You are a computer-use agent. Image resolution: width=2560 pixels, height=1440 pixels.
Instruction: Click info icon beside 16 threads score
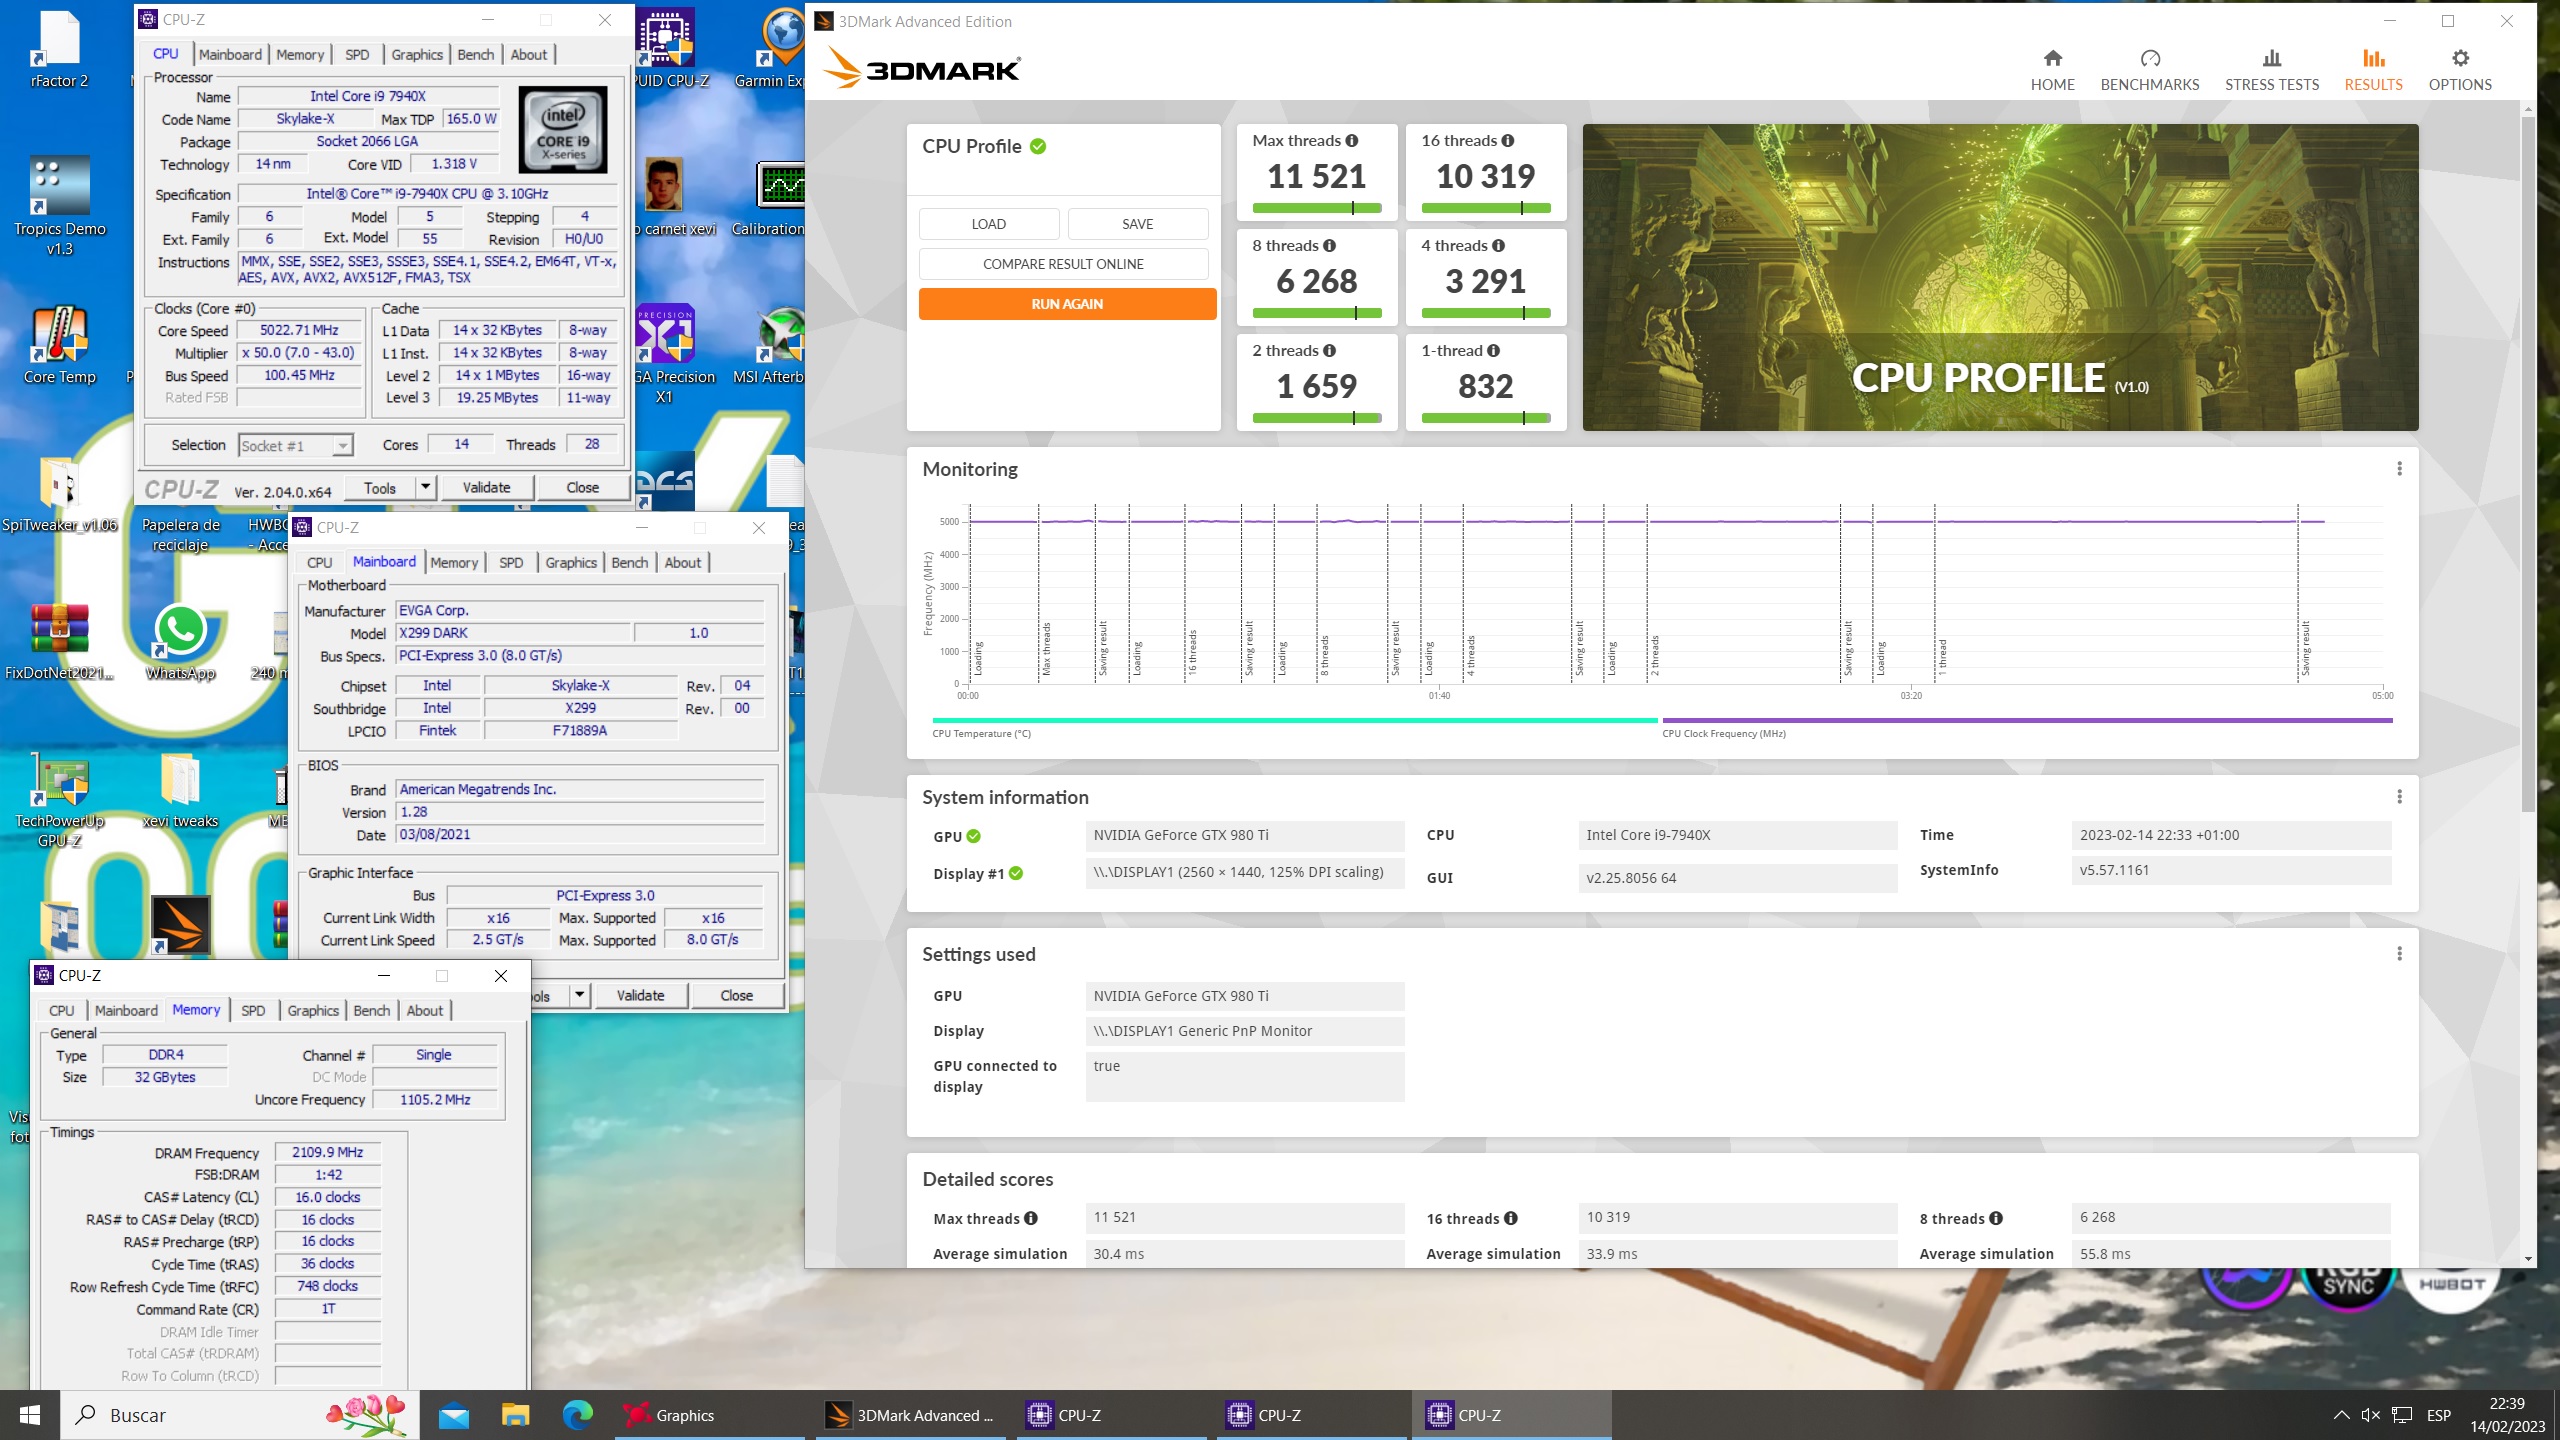1508,141
